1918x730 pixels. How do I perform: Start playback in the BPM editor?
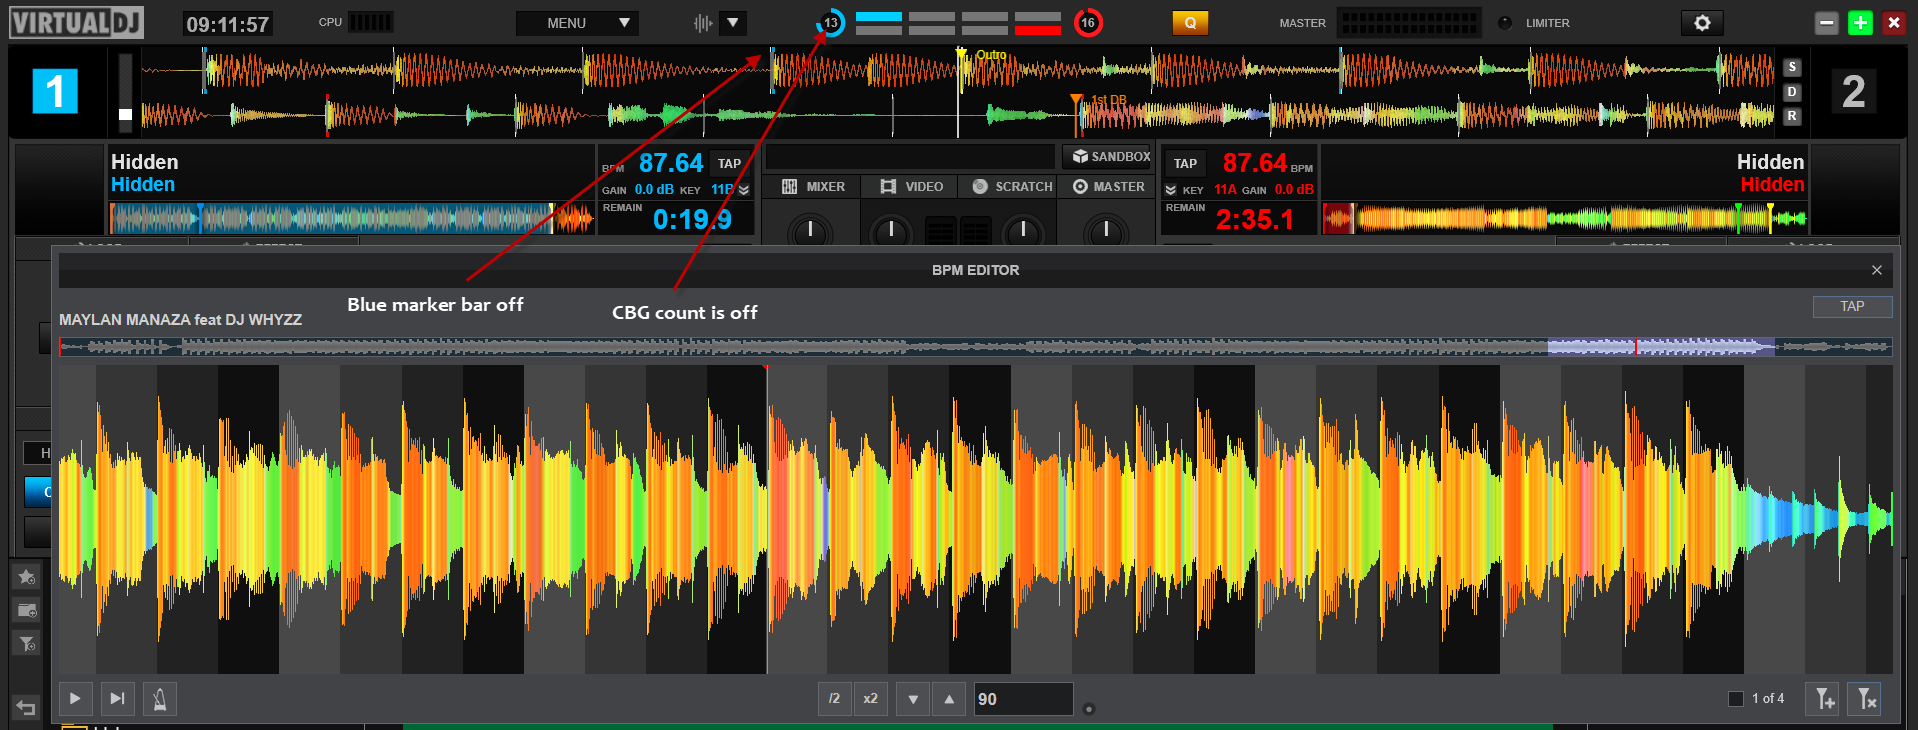click(75, 698)
